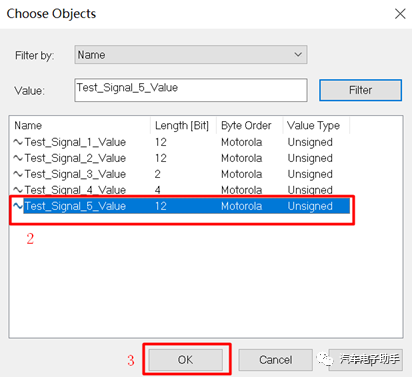Click signal icon beside Test_Signal_1_Value

coord(18,142)
